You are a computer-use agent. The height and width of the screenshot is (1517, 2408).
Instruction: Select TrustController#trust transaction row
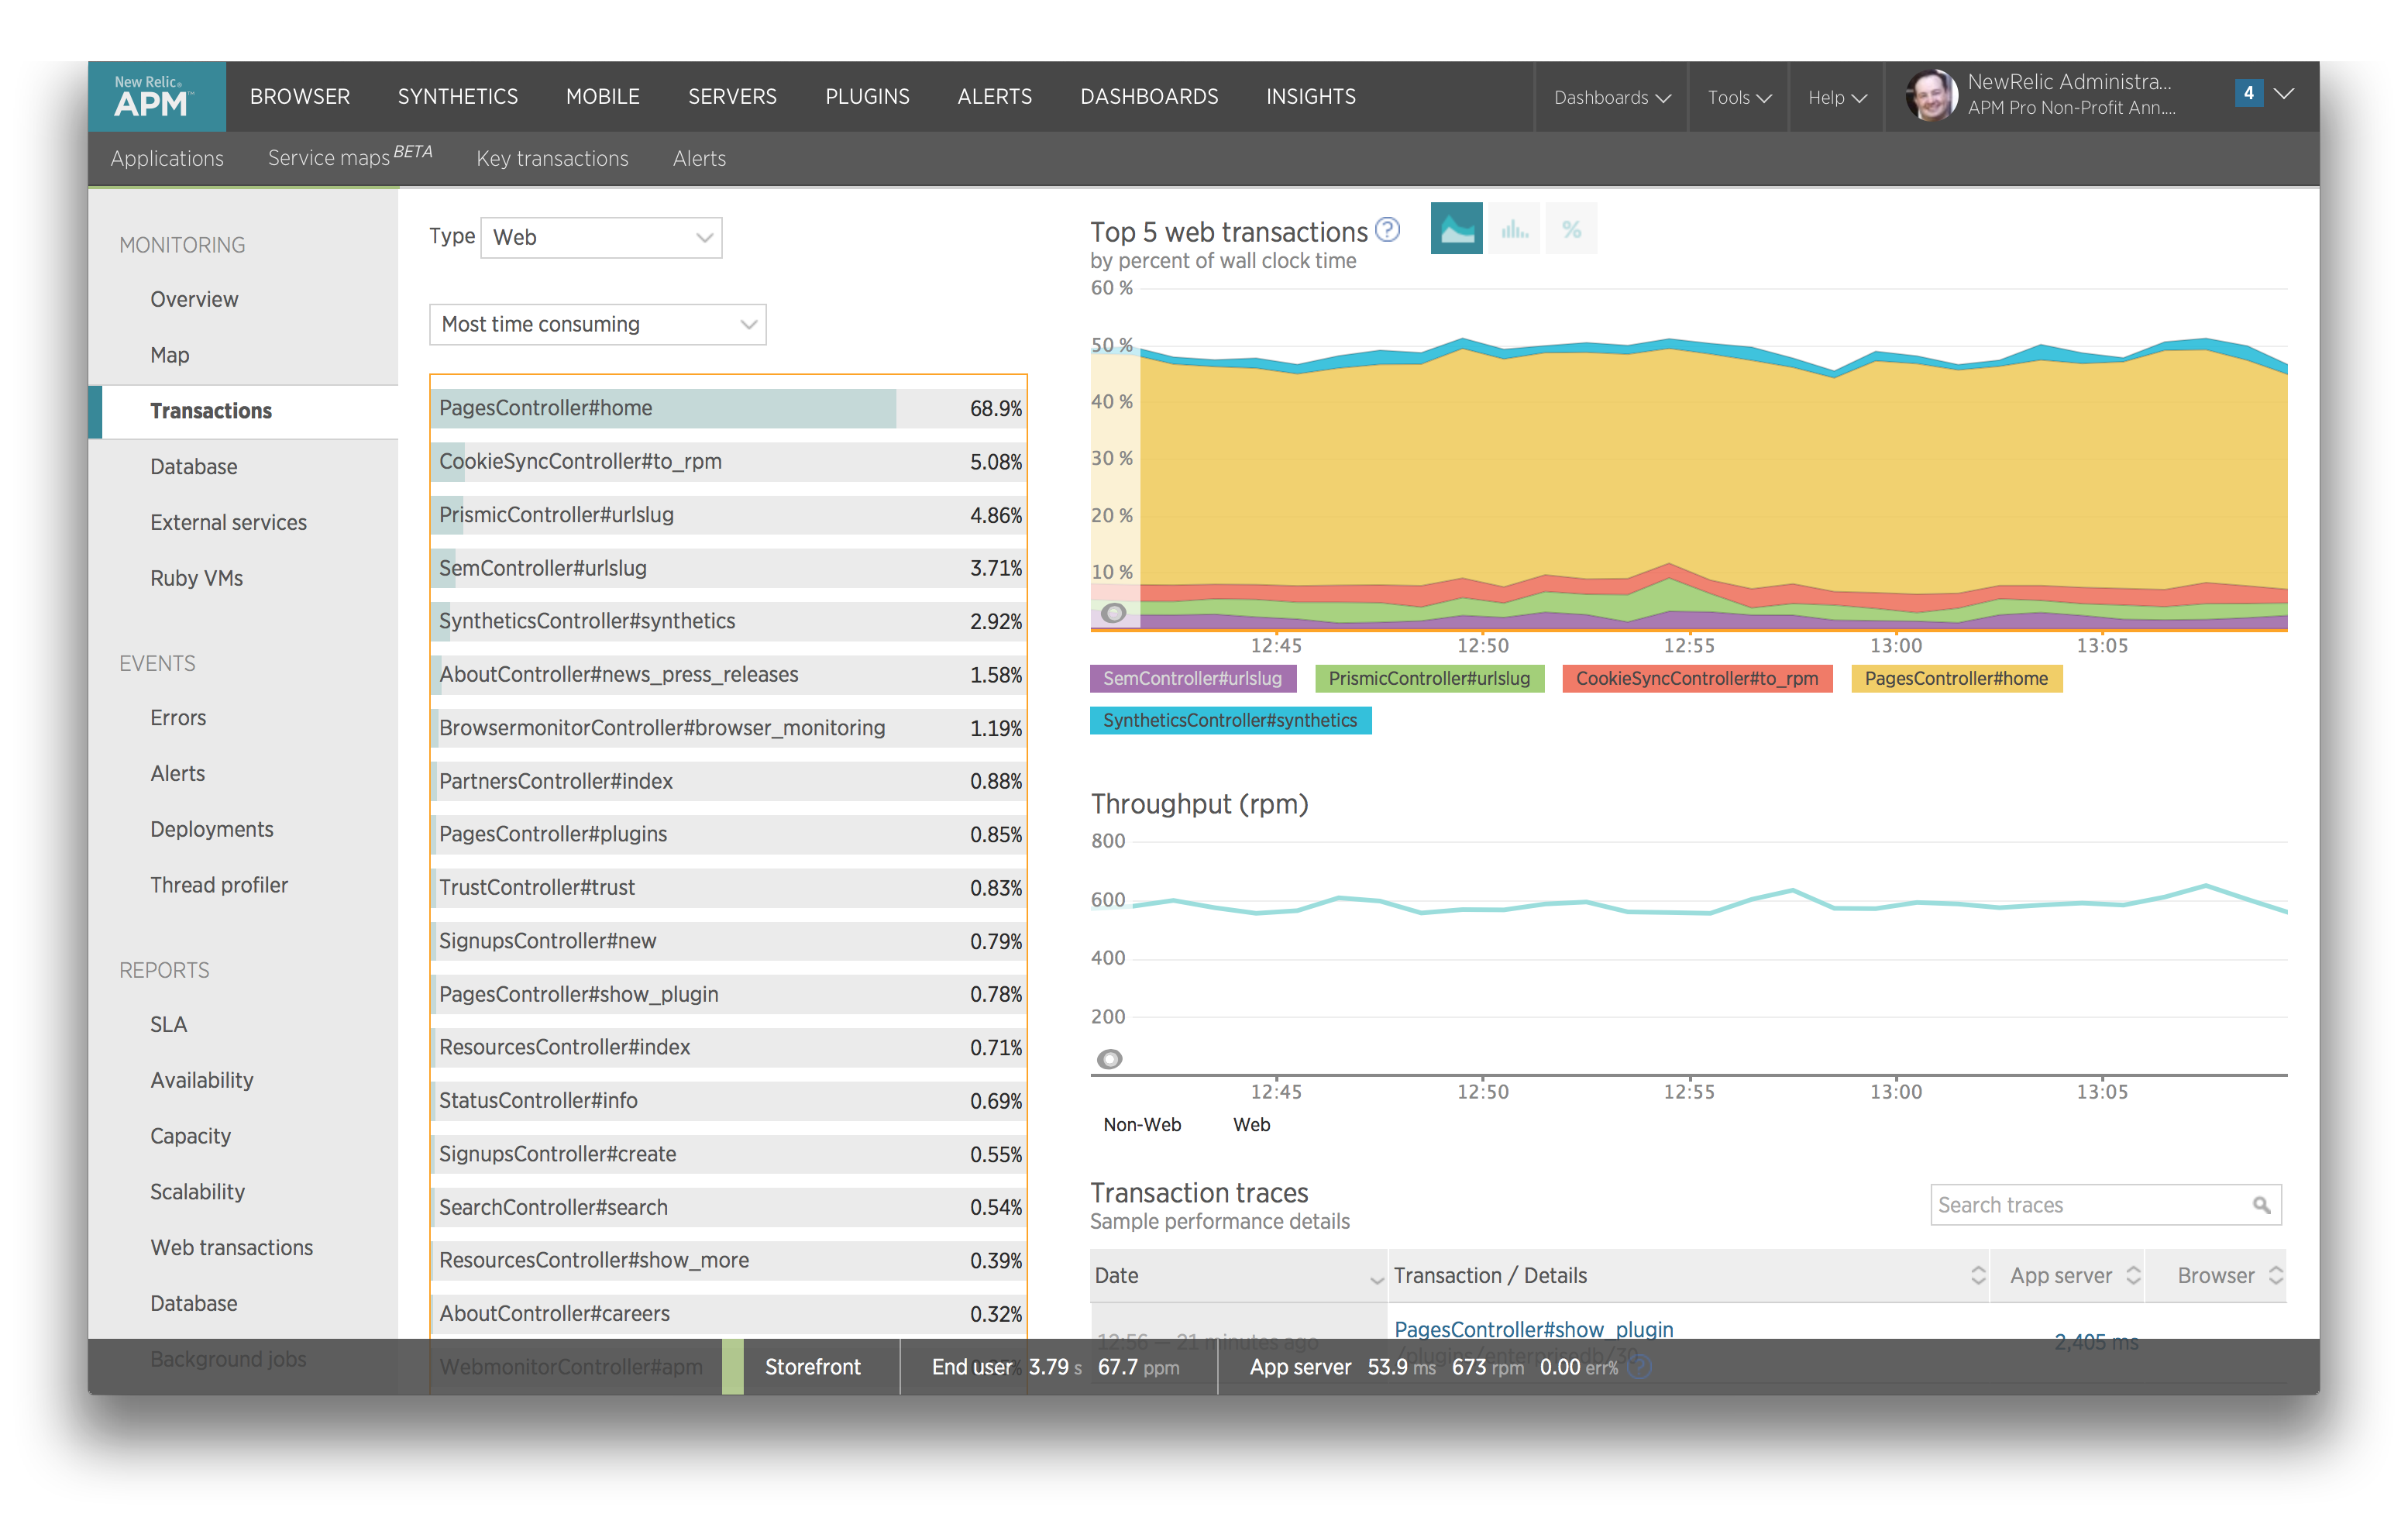pos(728,887)
